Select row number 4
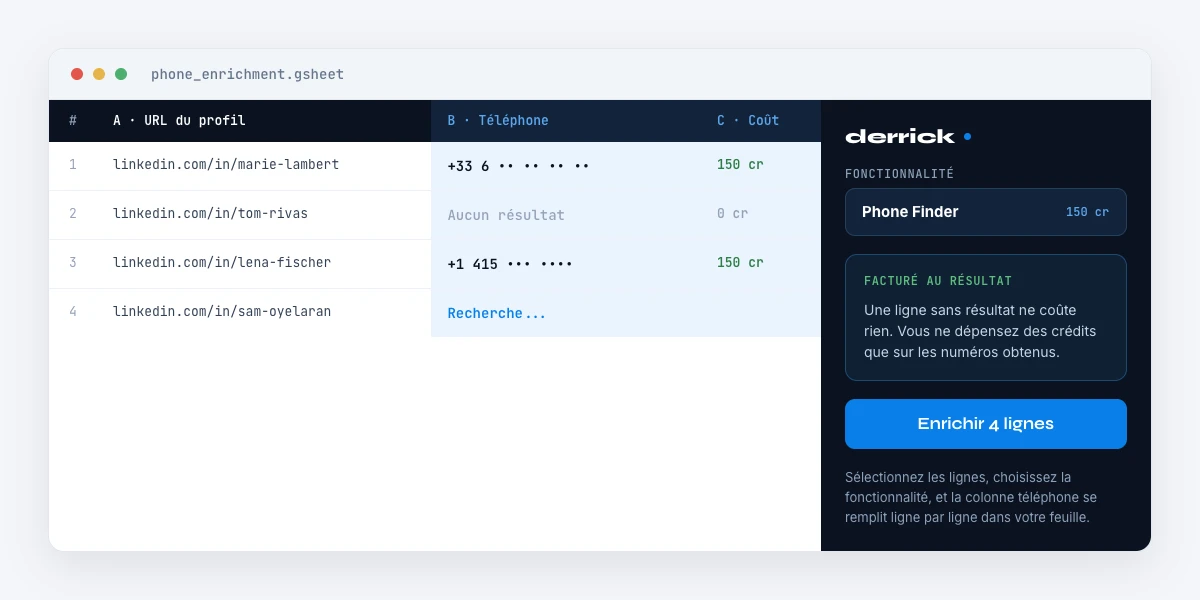Screen dimensions: 1200x600 (x=73, y=311)
